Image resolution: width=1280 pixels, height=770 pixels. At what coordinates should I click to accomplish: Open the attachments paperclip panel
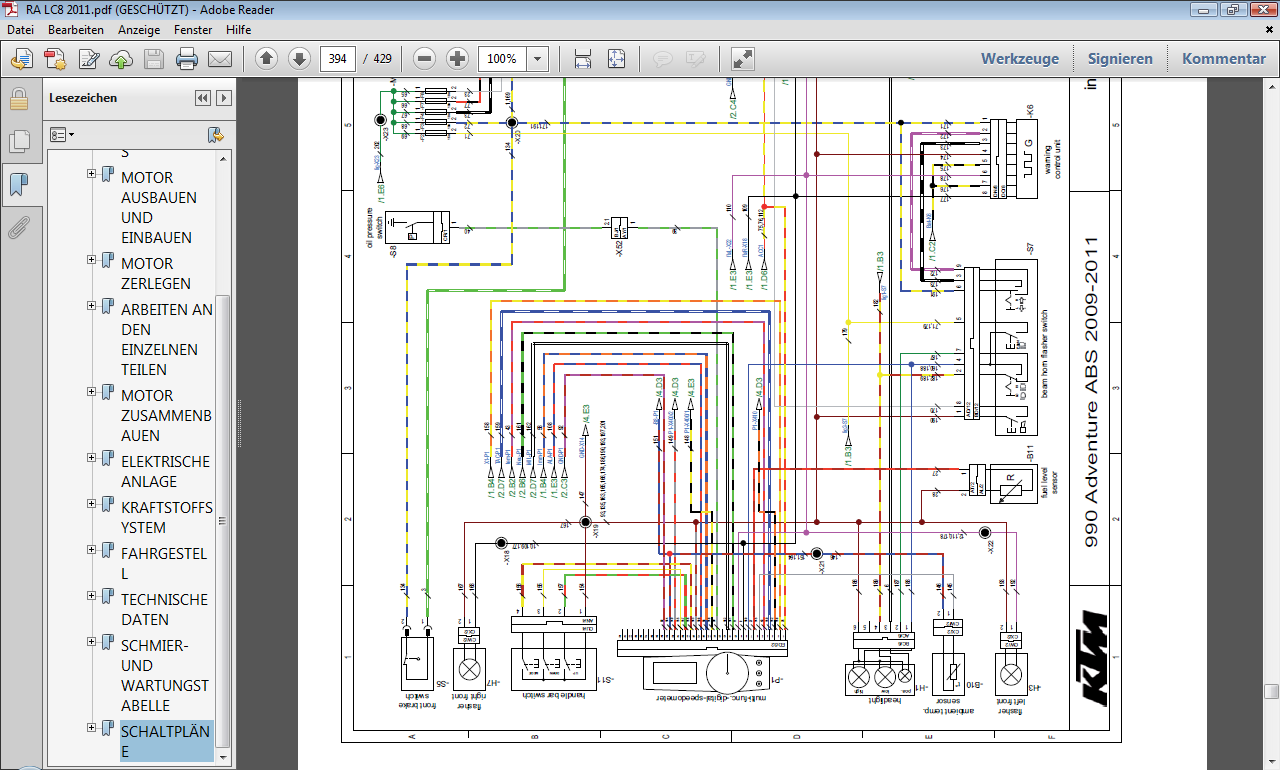click(18, 228)
